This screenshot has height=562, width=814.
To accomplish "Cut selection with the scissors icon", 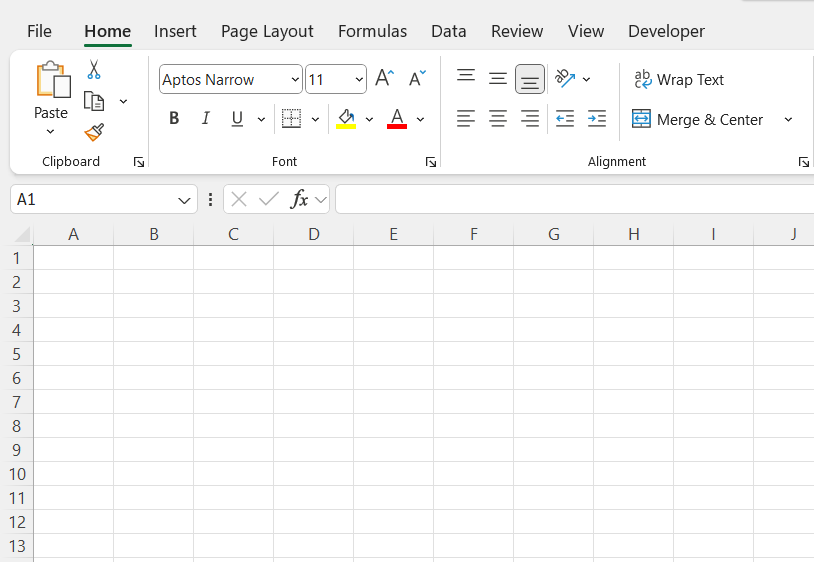I will [94, 69].
